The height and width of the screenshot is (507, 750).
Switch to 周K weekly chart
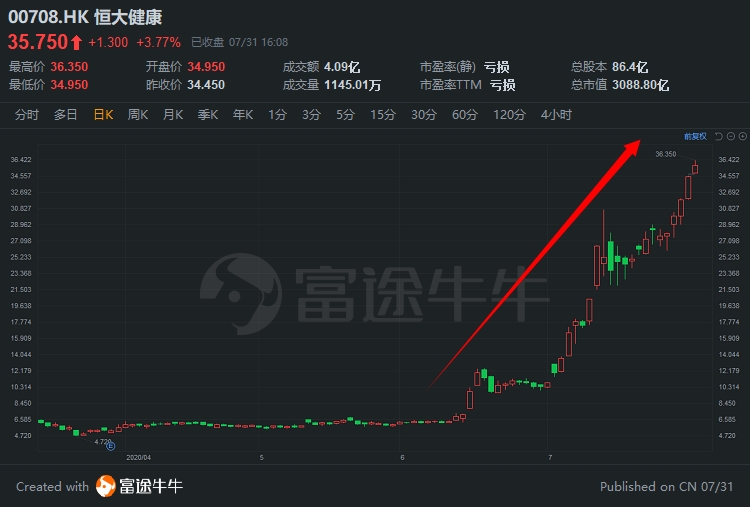[x=138, y=115]
